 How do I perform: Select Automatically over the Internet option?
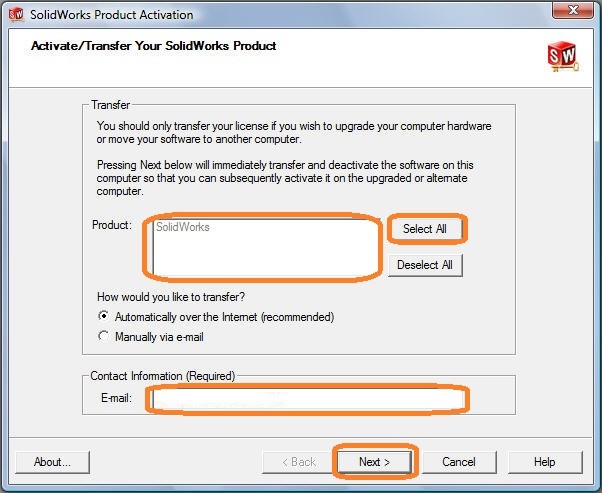click(x=103, y=316)
